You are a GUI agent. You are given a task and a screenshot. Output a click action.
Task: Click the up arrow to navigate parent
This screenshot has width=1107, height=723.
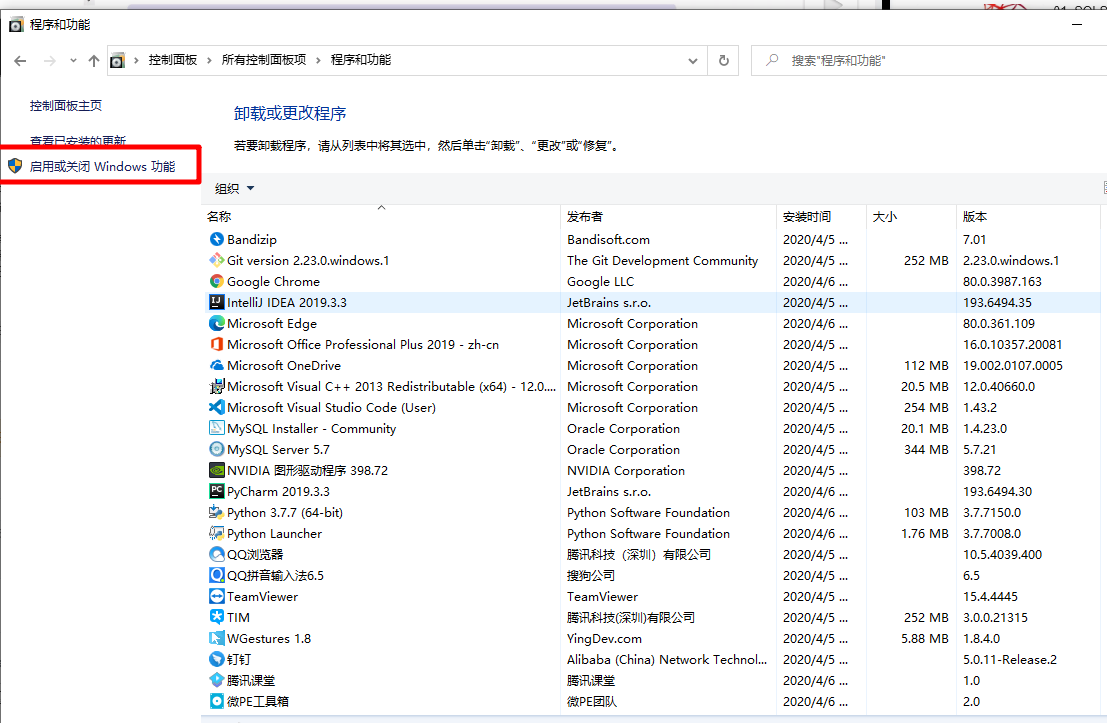coord(93,59)
